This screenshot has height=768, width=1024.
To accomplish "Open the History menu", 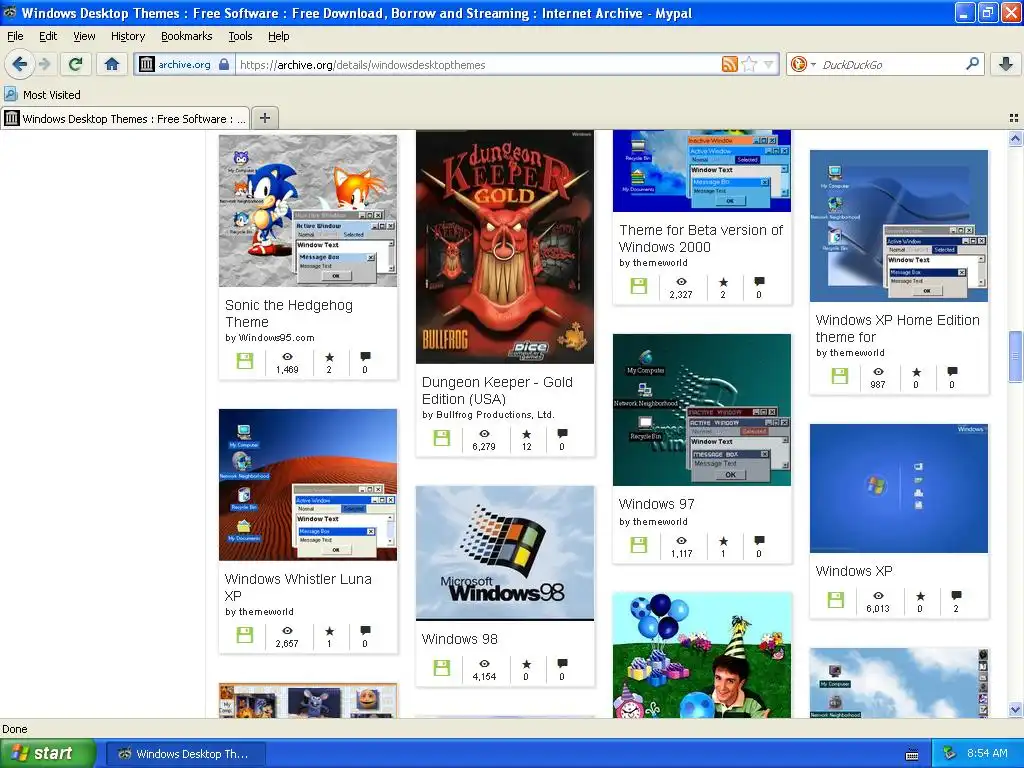I will tap(128, 36).
